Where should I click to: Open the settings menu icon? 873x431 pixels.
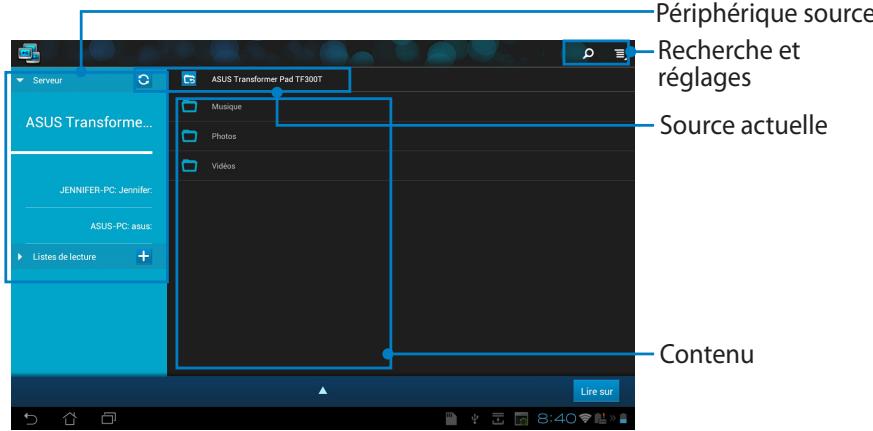(620, 54)
